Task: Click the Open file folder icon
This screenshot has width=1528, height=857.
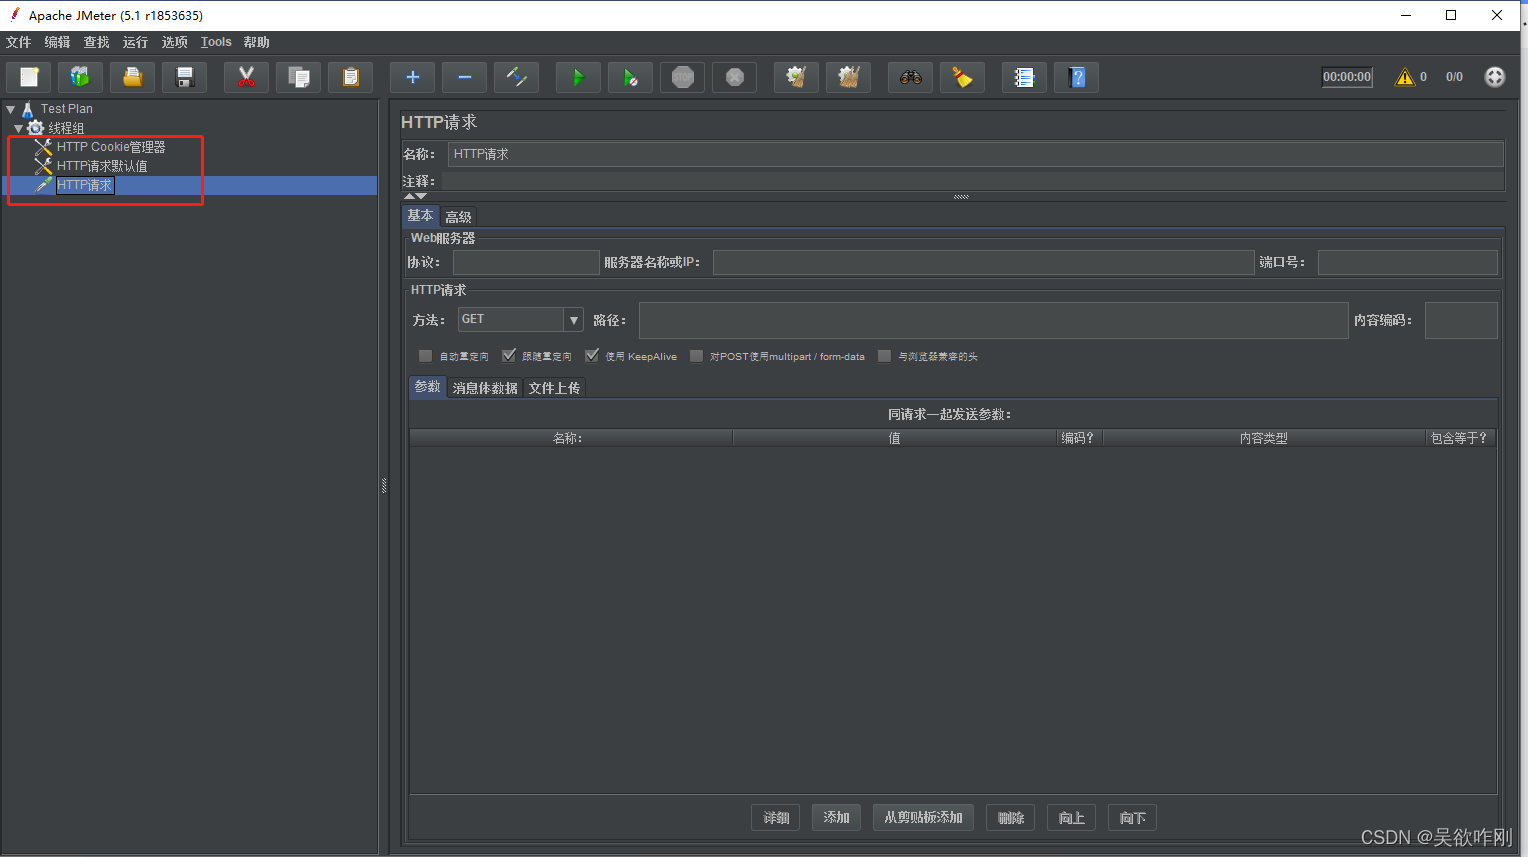Action: pyautogui.click(x=132, y=77)
